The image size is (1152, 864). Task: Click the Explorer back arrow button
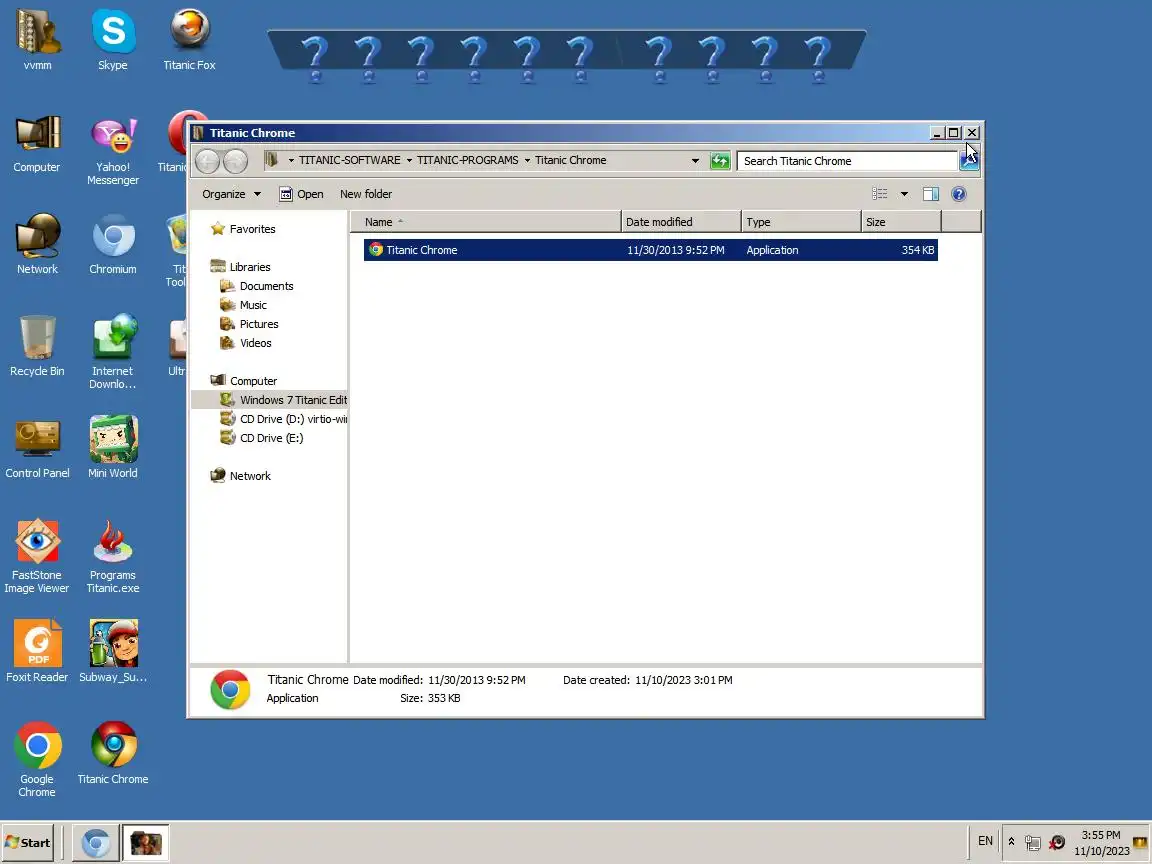208,161
